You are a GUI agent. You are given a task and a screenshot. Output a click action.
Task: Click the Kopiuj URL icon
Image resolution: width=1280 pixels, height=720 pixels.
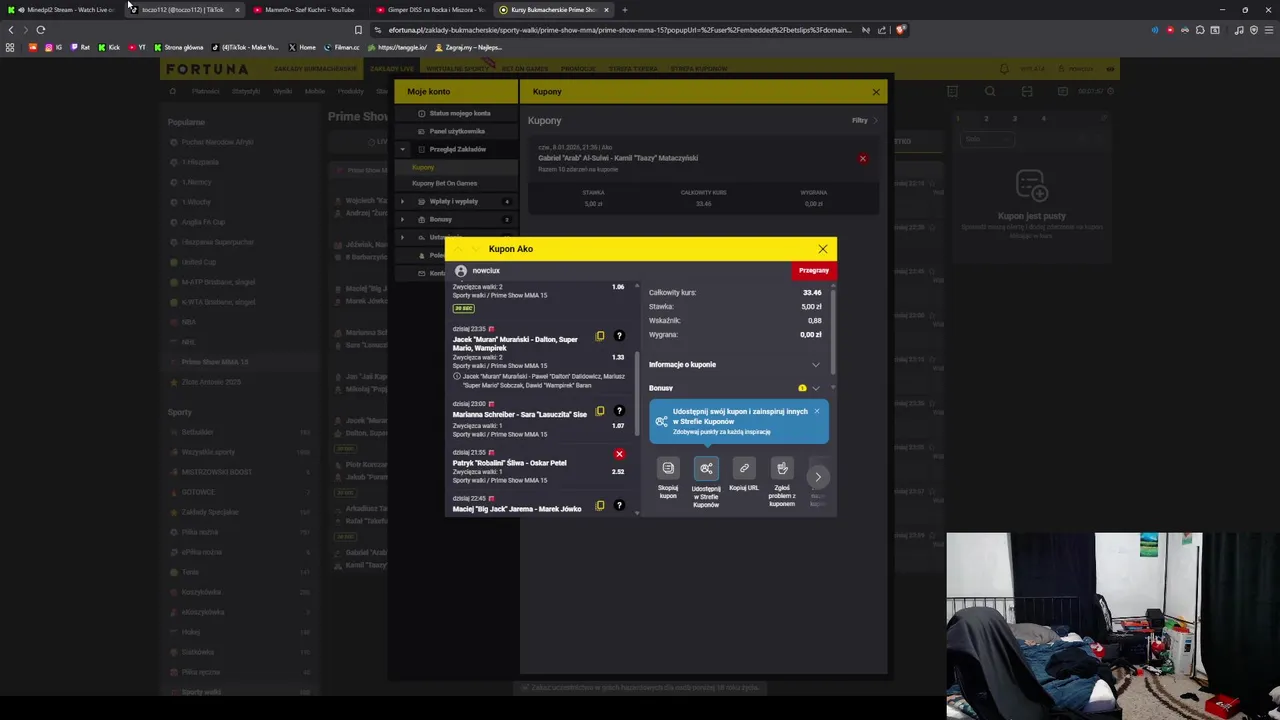coord(744,468)
